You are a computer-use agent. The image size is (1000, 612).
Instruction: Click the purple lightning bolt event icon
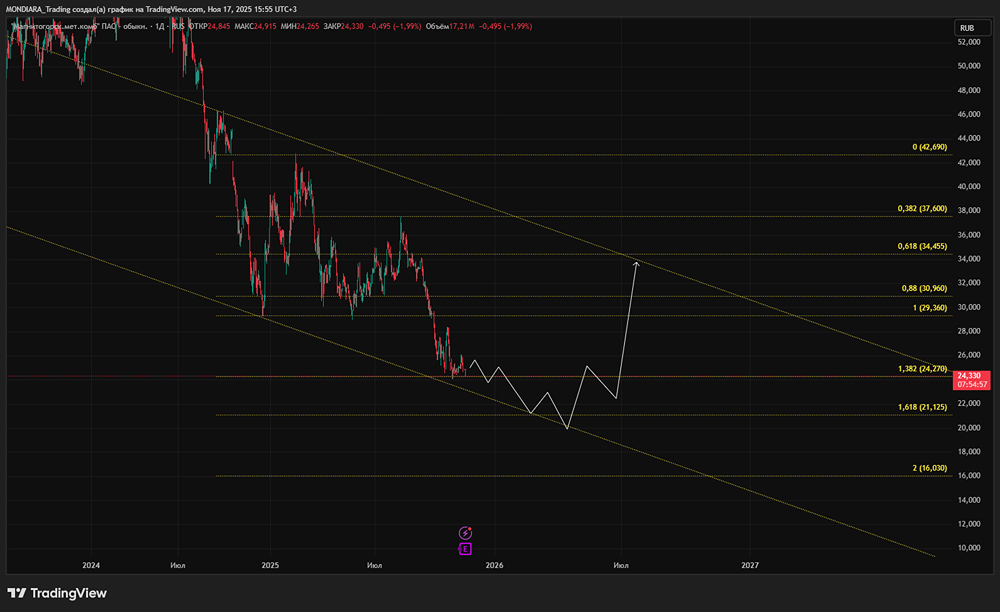[466, 533]
